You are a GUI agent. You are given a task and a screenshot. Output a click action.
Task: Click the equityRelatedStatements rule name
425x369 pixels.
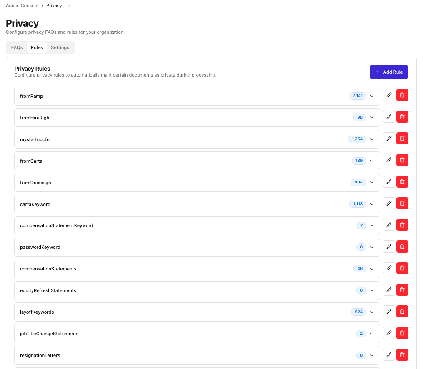[x=48, y=291]
